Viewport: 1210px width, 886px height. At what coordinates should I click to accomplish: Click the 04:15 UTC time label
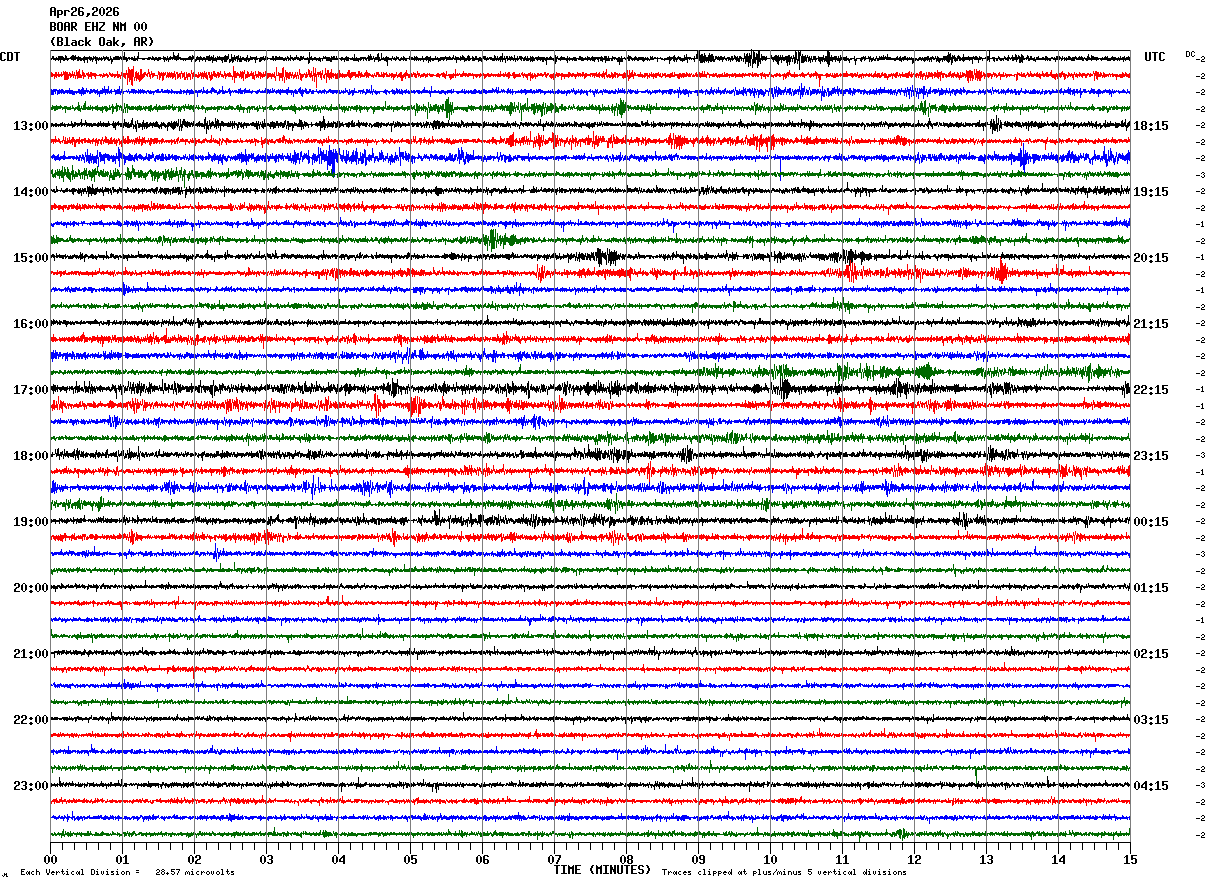[1151, 786]
